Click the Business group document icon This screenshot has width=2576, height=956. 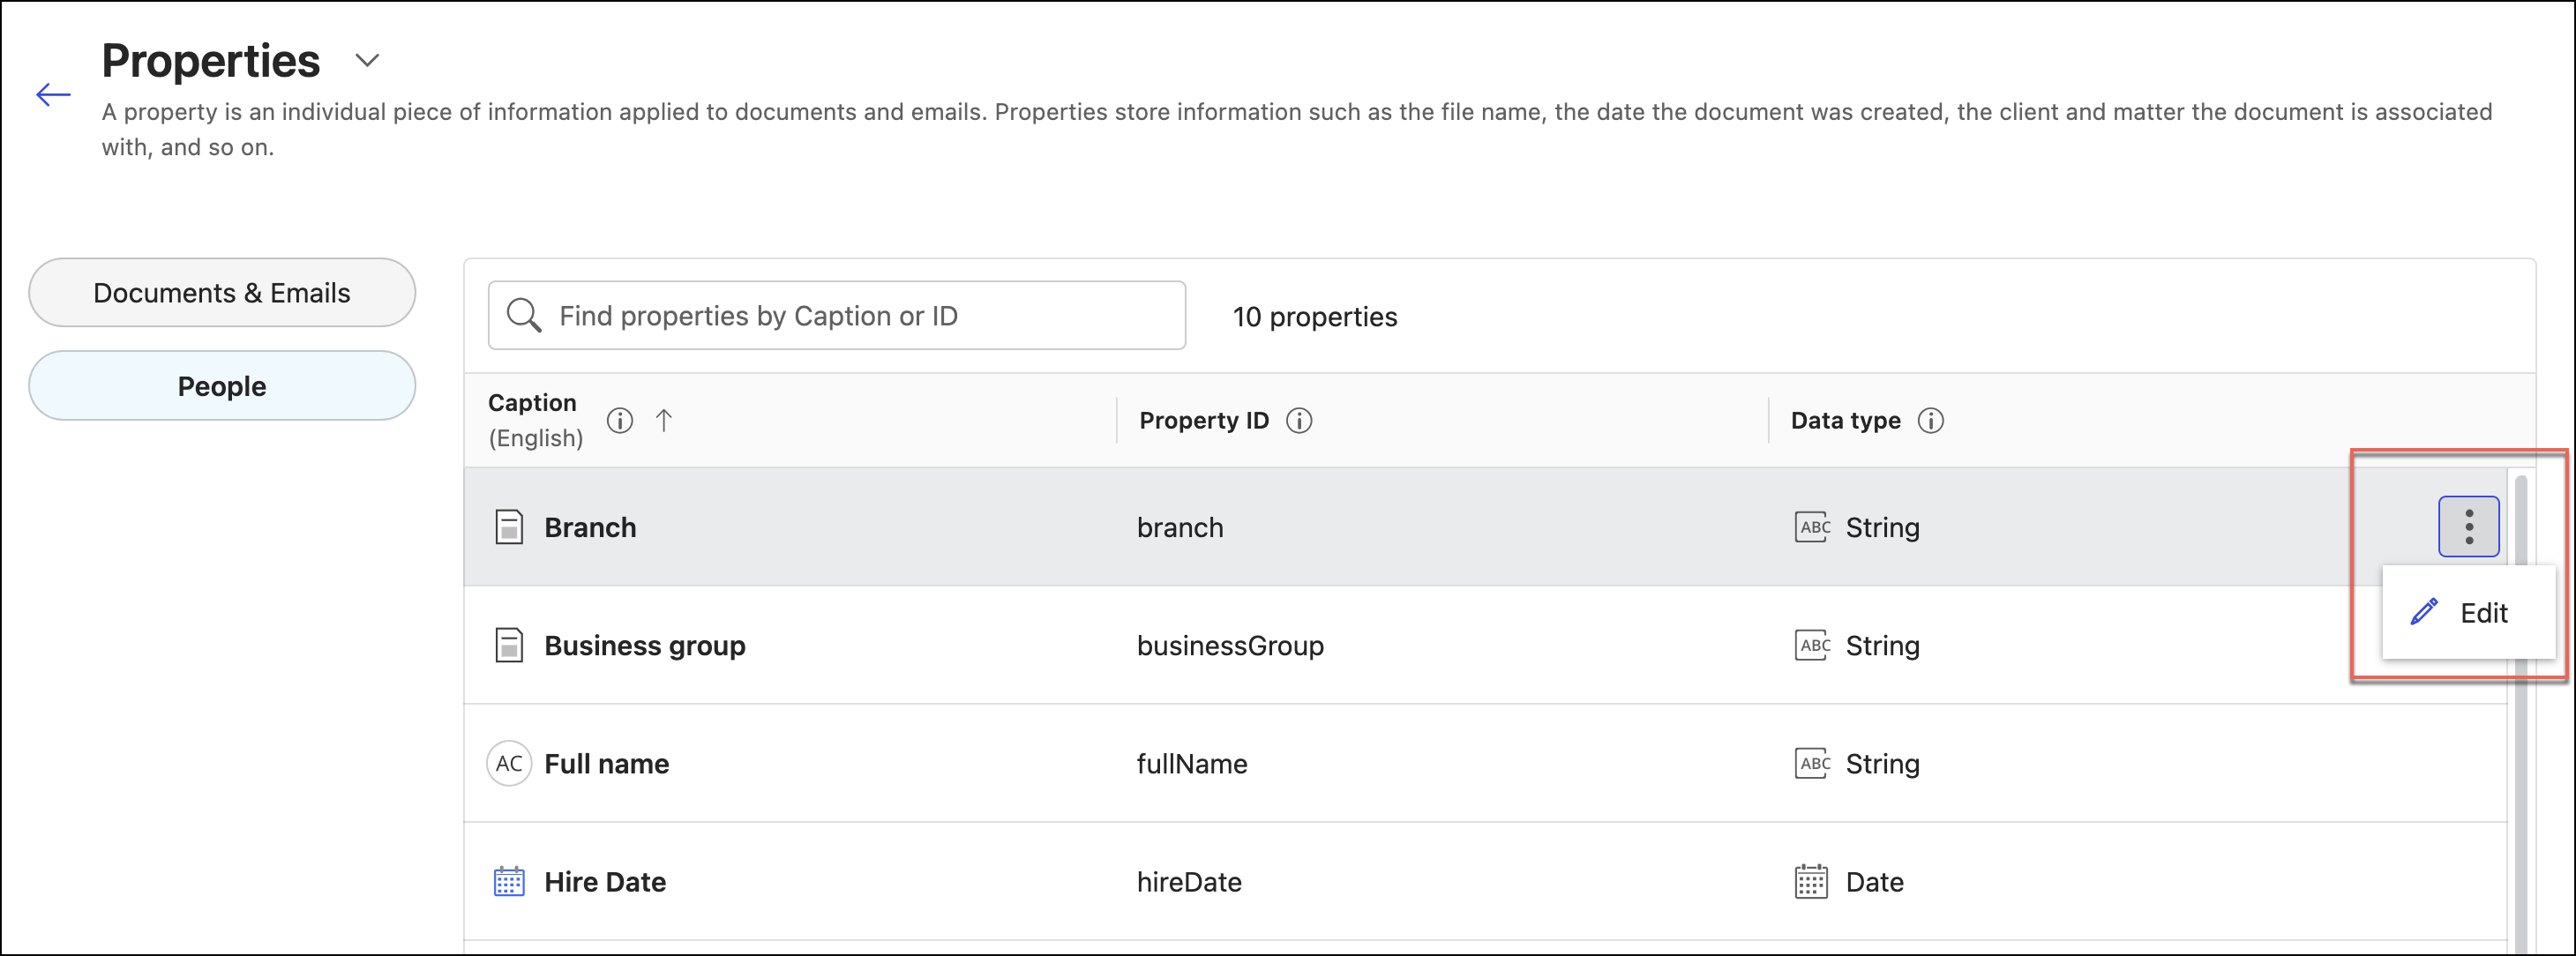509,645
